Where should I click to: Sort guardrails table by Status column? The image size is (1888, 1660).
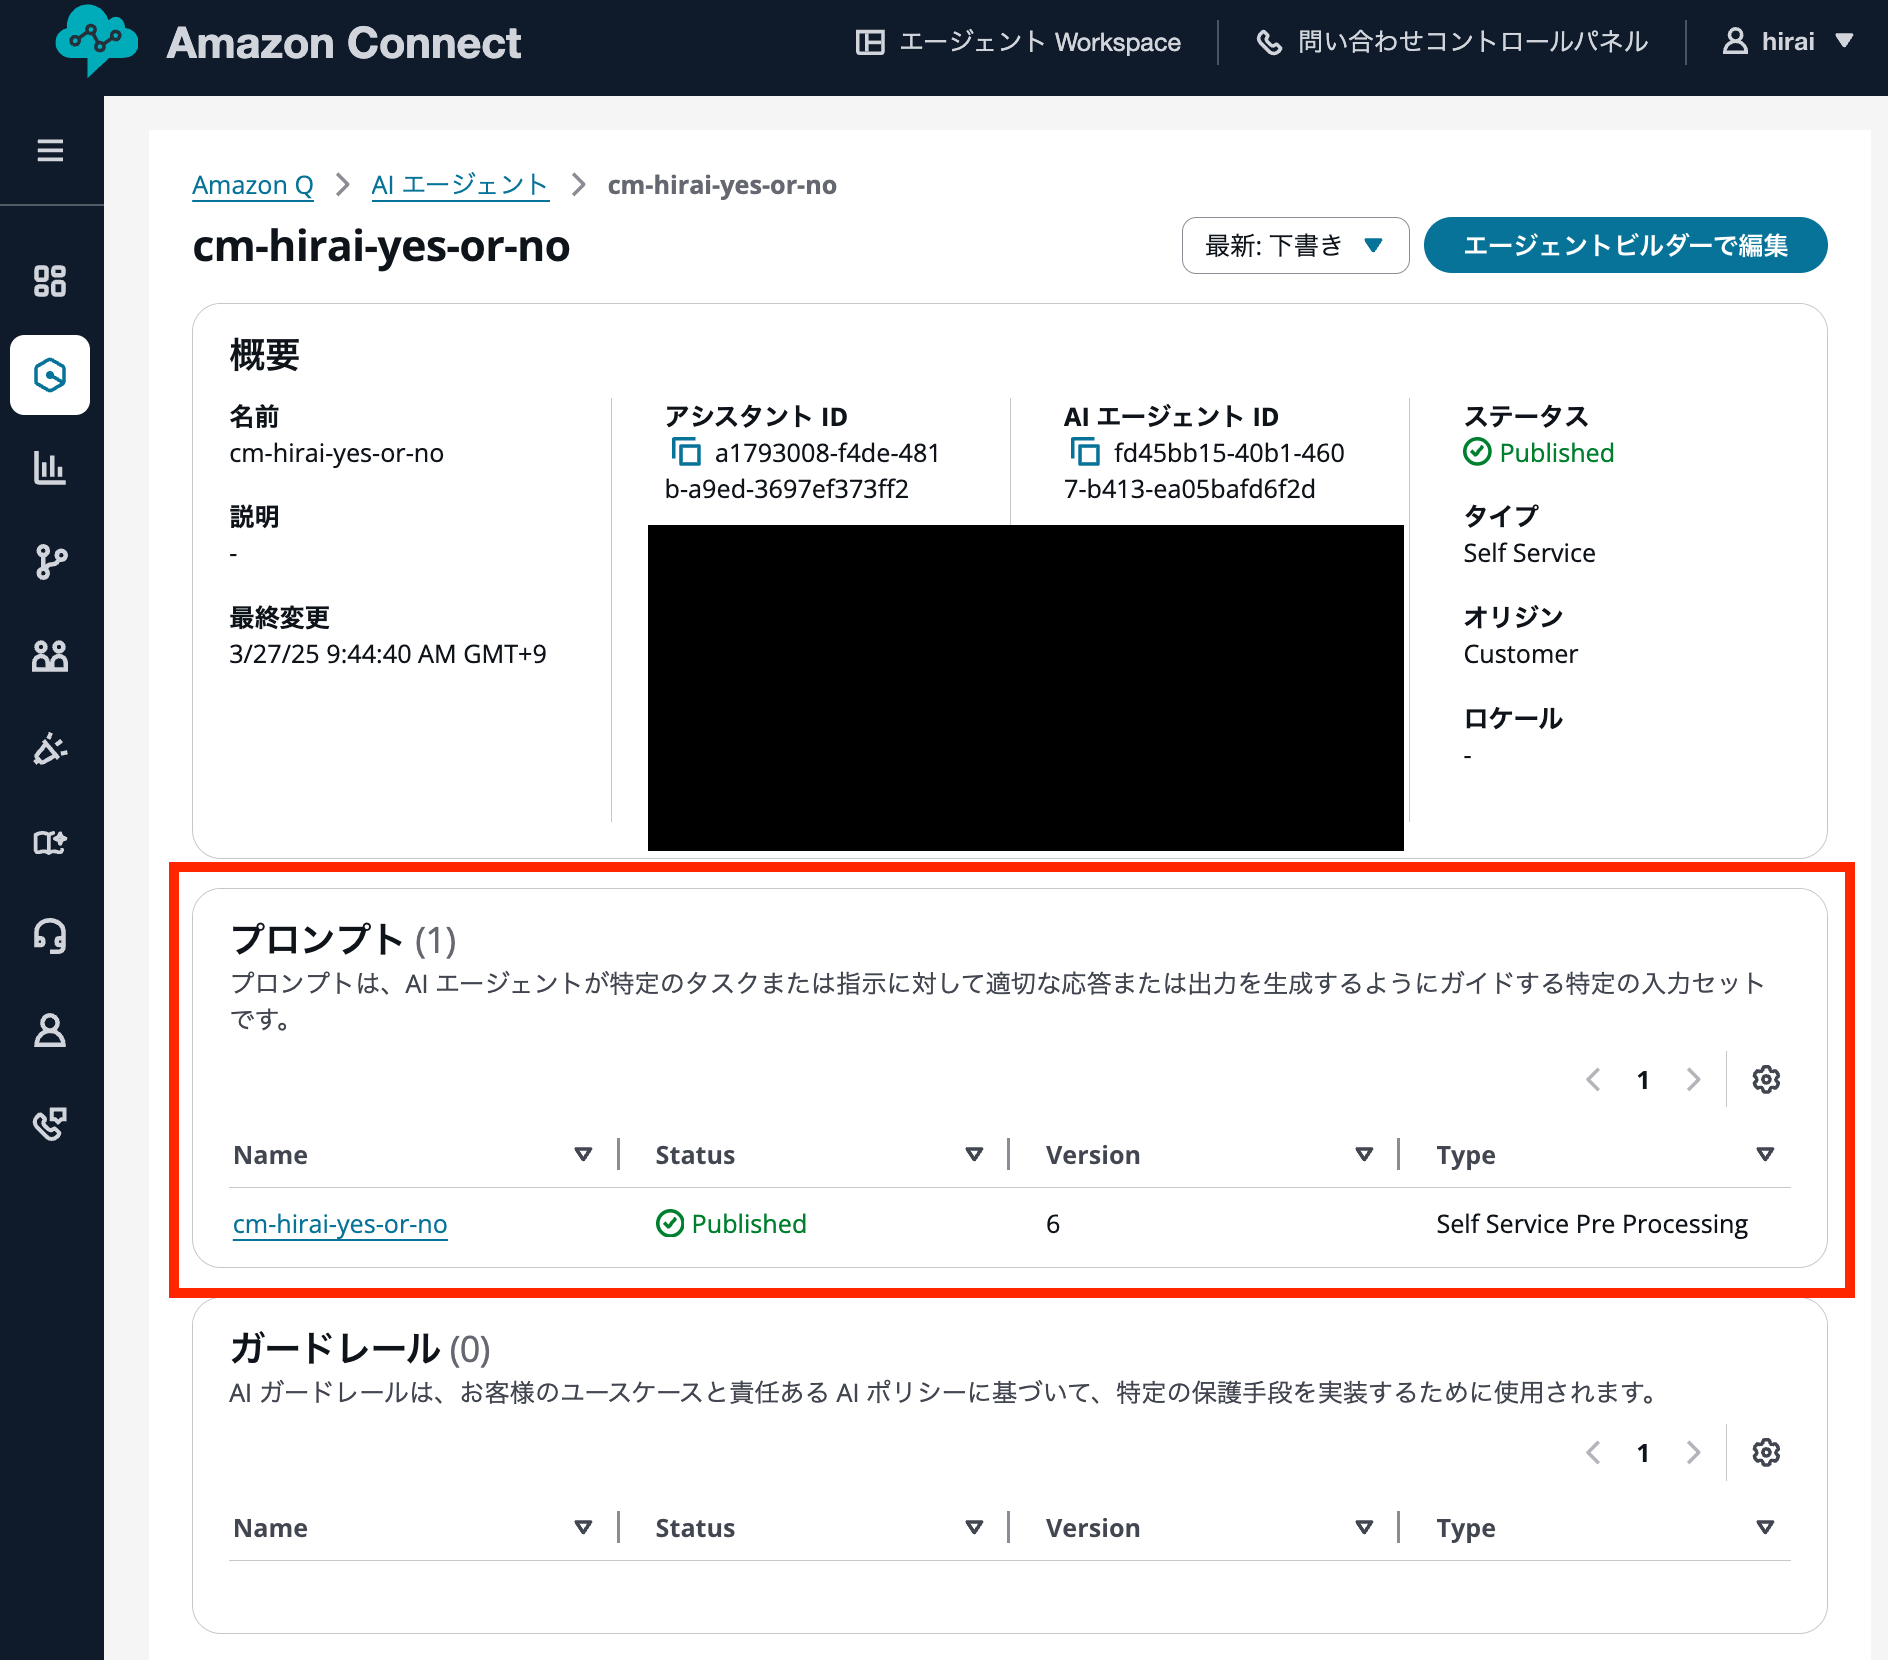[x=974, y=1528]
